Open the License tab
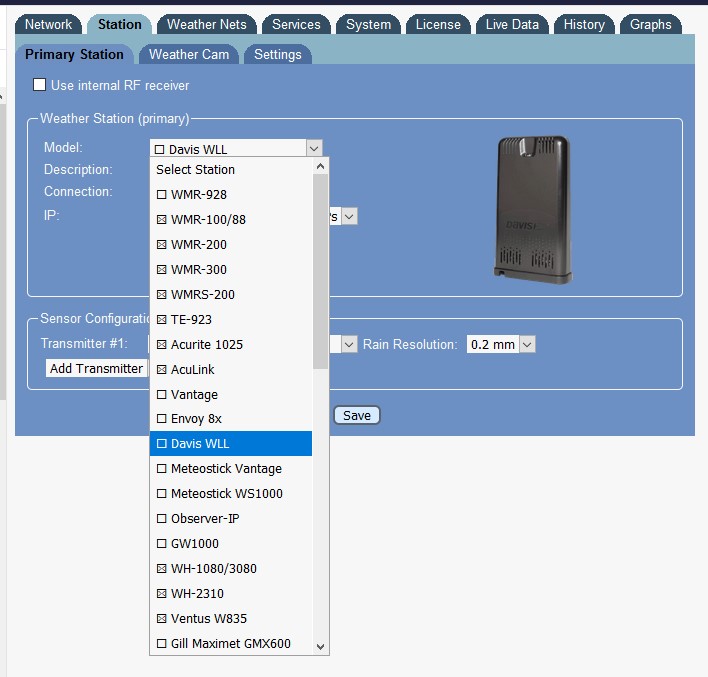Image resolution: width=708 pixels, height=677 pixels. coord(438,24)
